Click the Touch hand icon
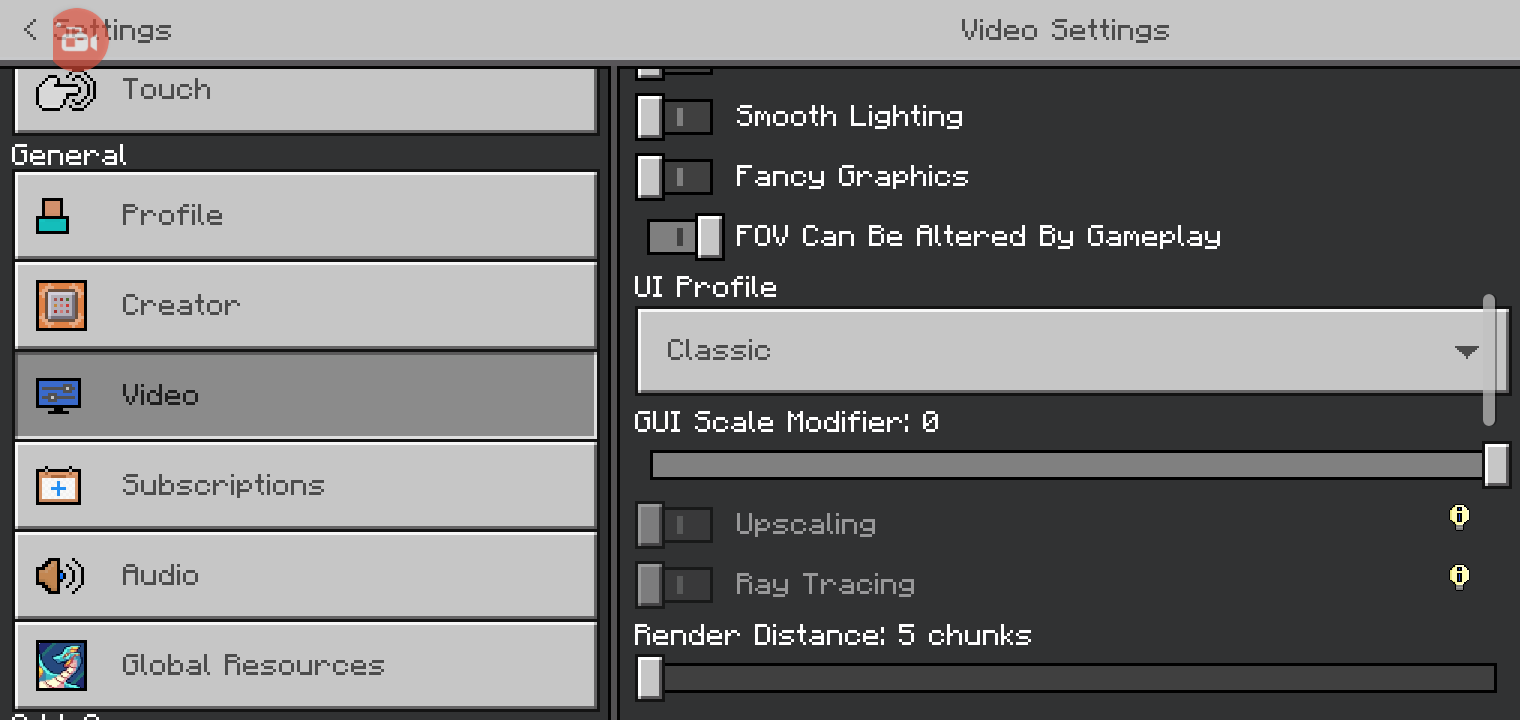The image size is (1520, 720). (x=65, y=91)
